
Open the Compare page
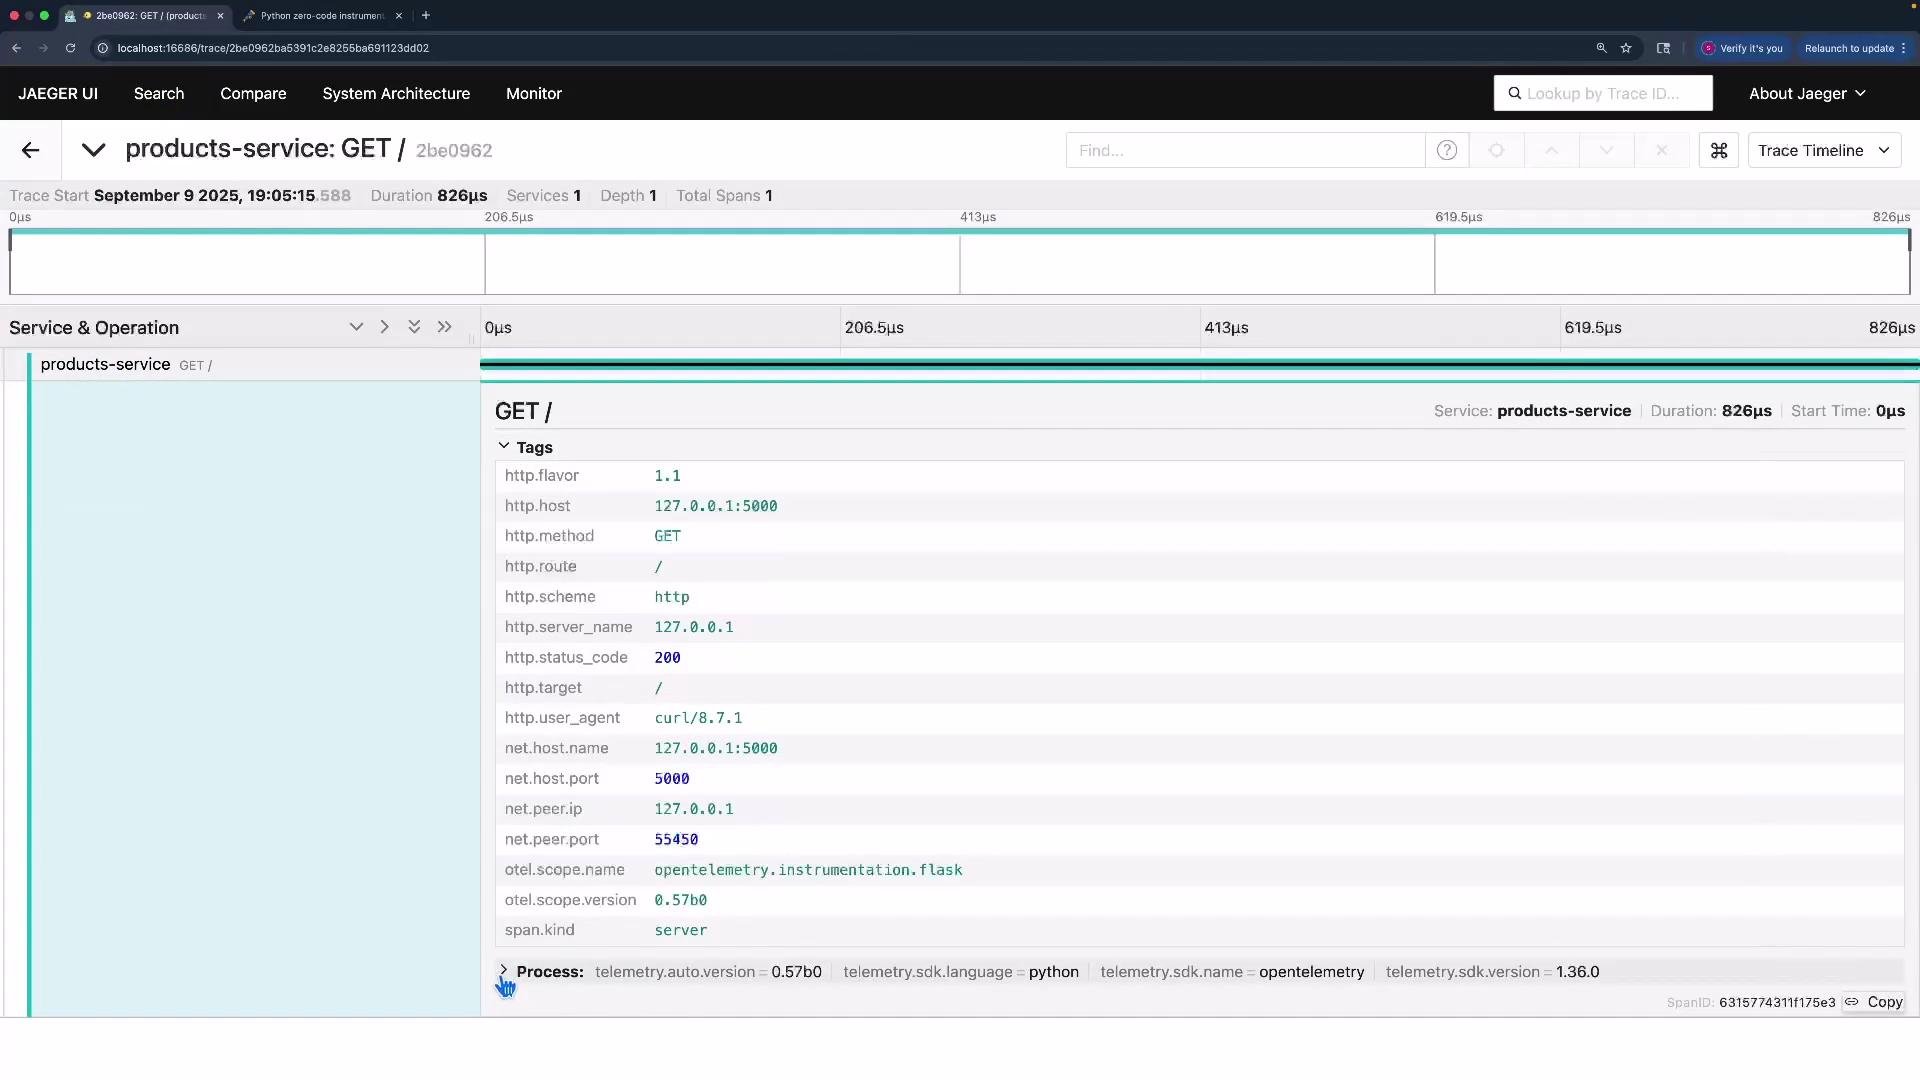click(253, 93)
